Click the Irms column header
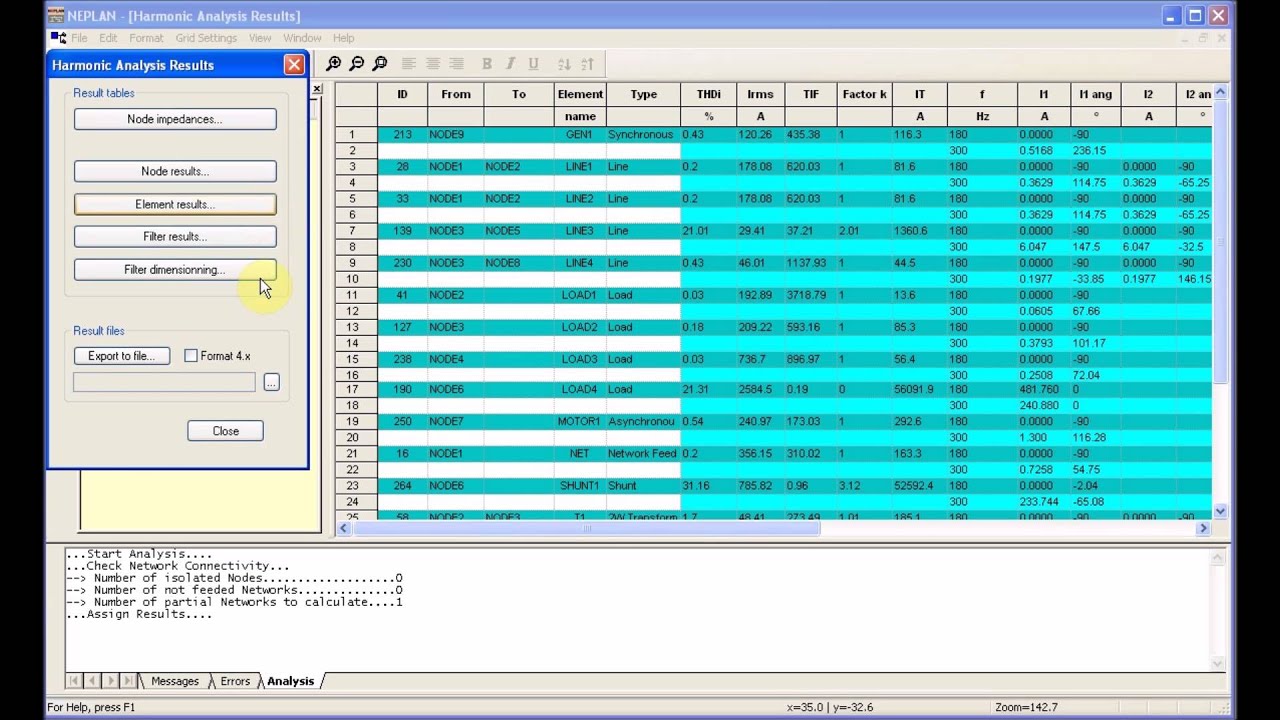The height and width of the screenshot is (720, 1280). (760, 94)
